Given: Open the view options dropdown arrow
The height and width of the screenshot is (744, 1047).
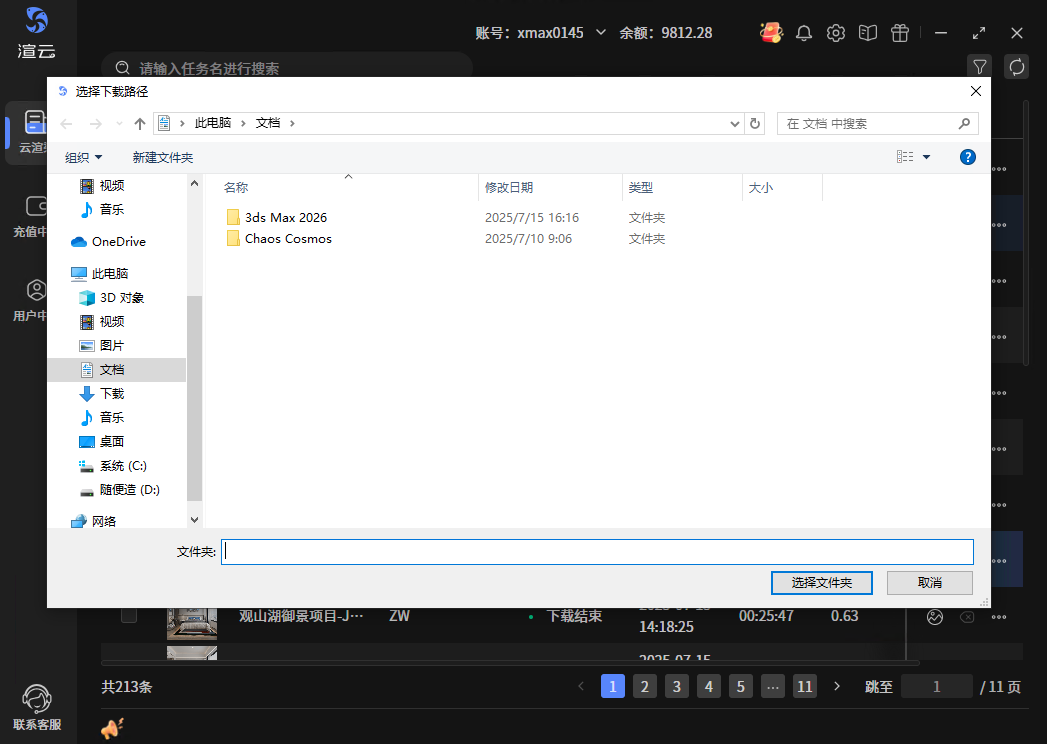Looking at the screenshot, I should click(x=926, y=157).
